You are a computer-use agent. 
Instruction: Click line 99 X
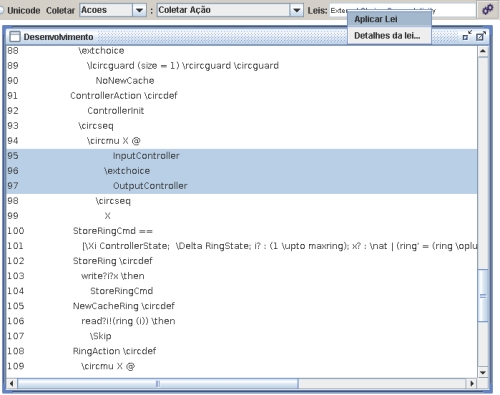tap(107, 216)
